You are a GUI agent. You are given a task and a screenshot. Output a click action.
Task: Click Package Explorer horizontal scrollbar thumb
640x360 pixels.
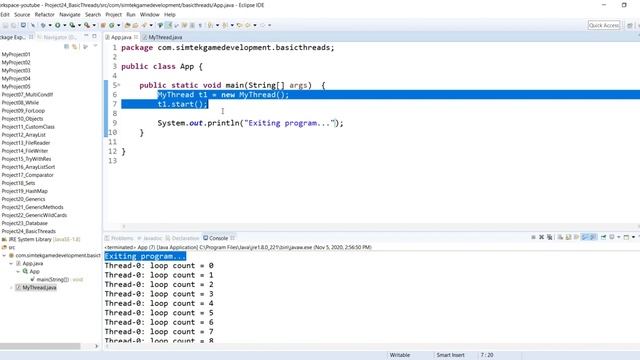tap(40, 346)
